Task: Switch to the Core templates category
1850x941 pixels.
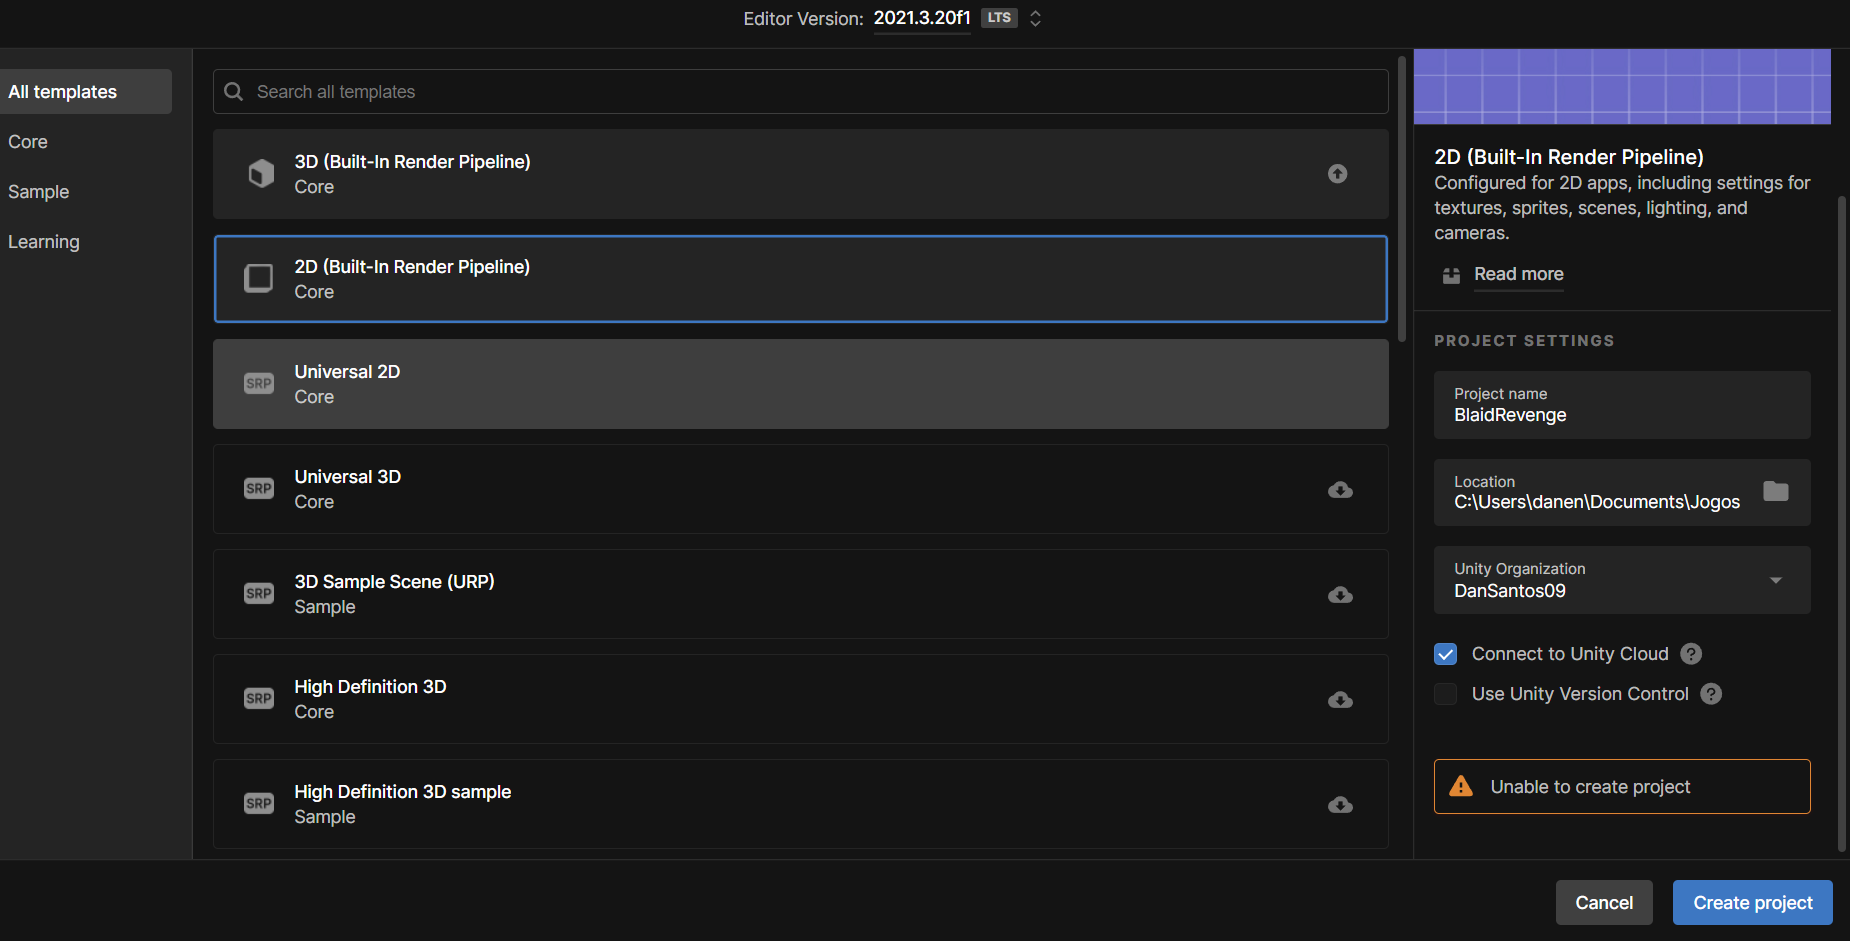Action: 28,142
